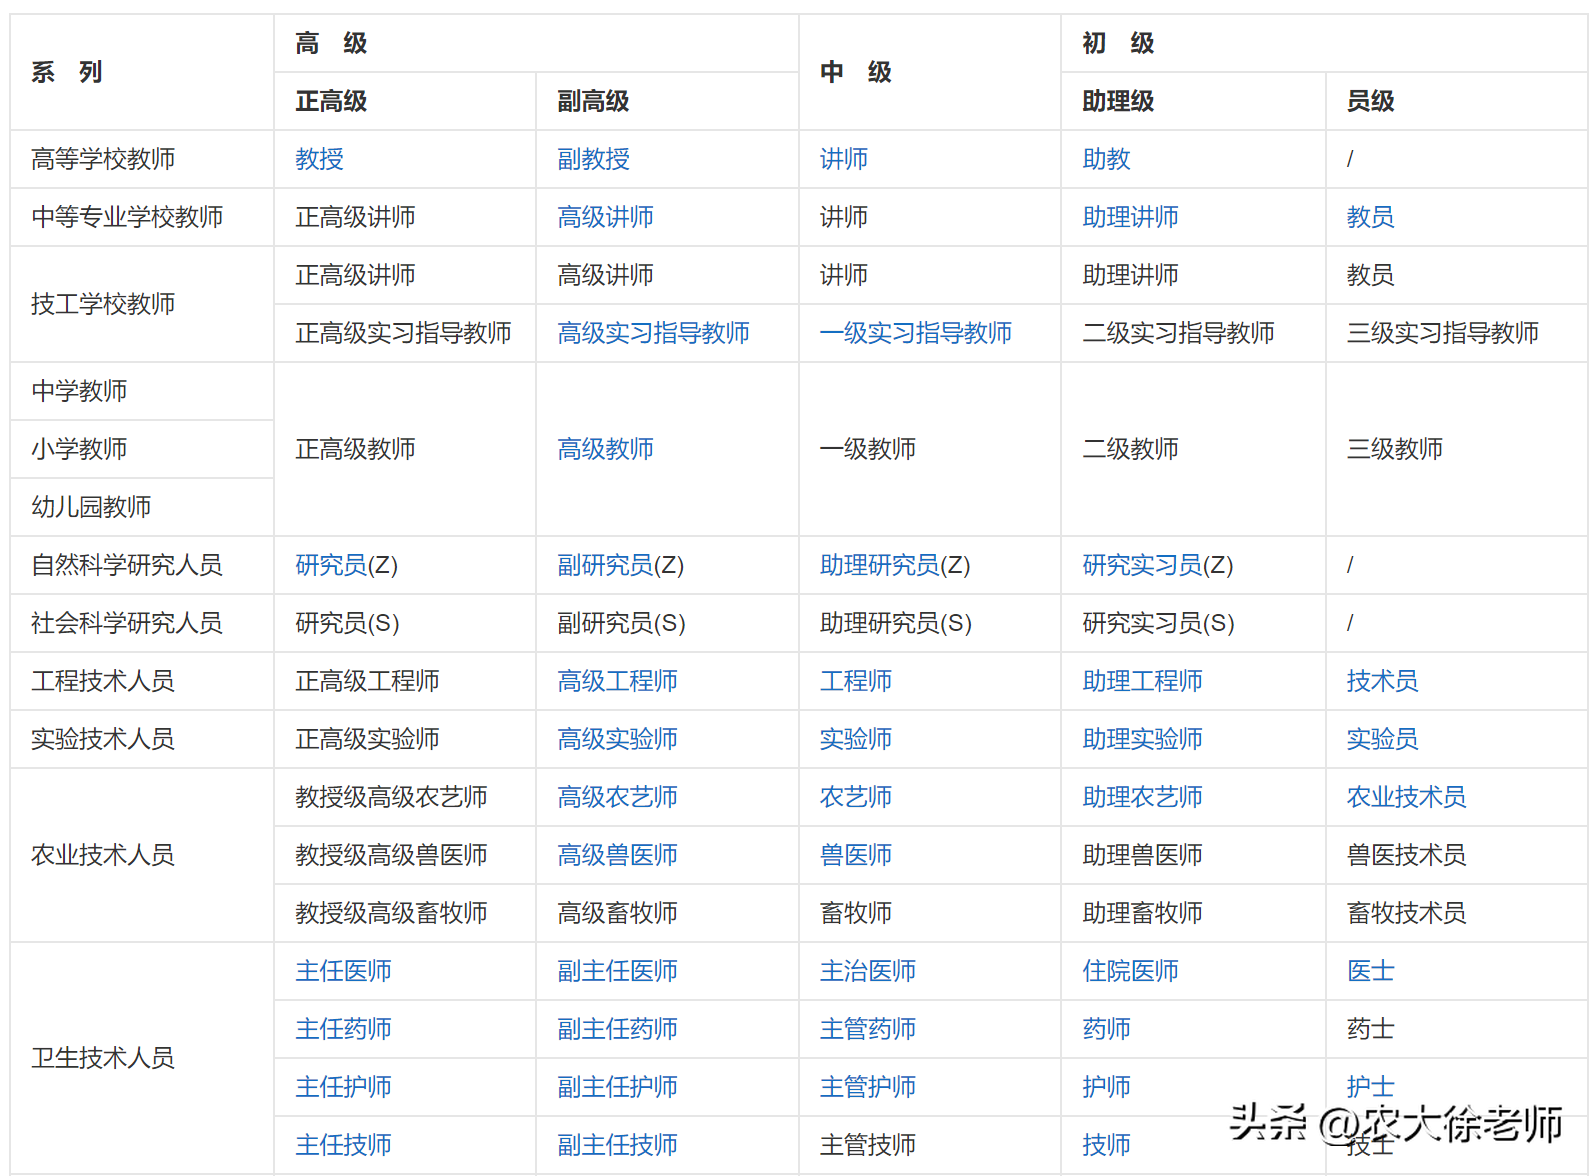Click the 中级 column 农艺师 link
Viewport: 1596px width, 1176px height.
855,797
